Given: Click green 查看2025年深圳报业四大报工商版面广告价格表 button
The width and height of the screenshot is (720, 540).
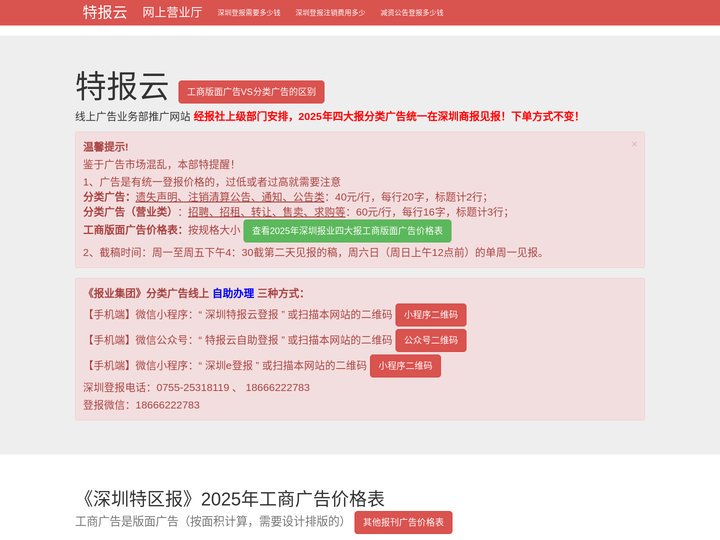Looking at the screenshot, I should pos(347,231).
